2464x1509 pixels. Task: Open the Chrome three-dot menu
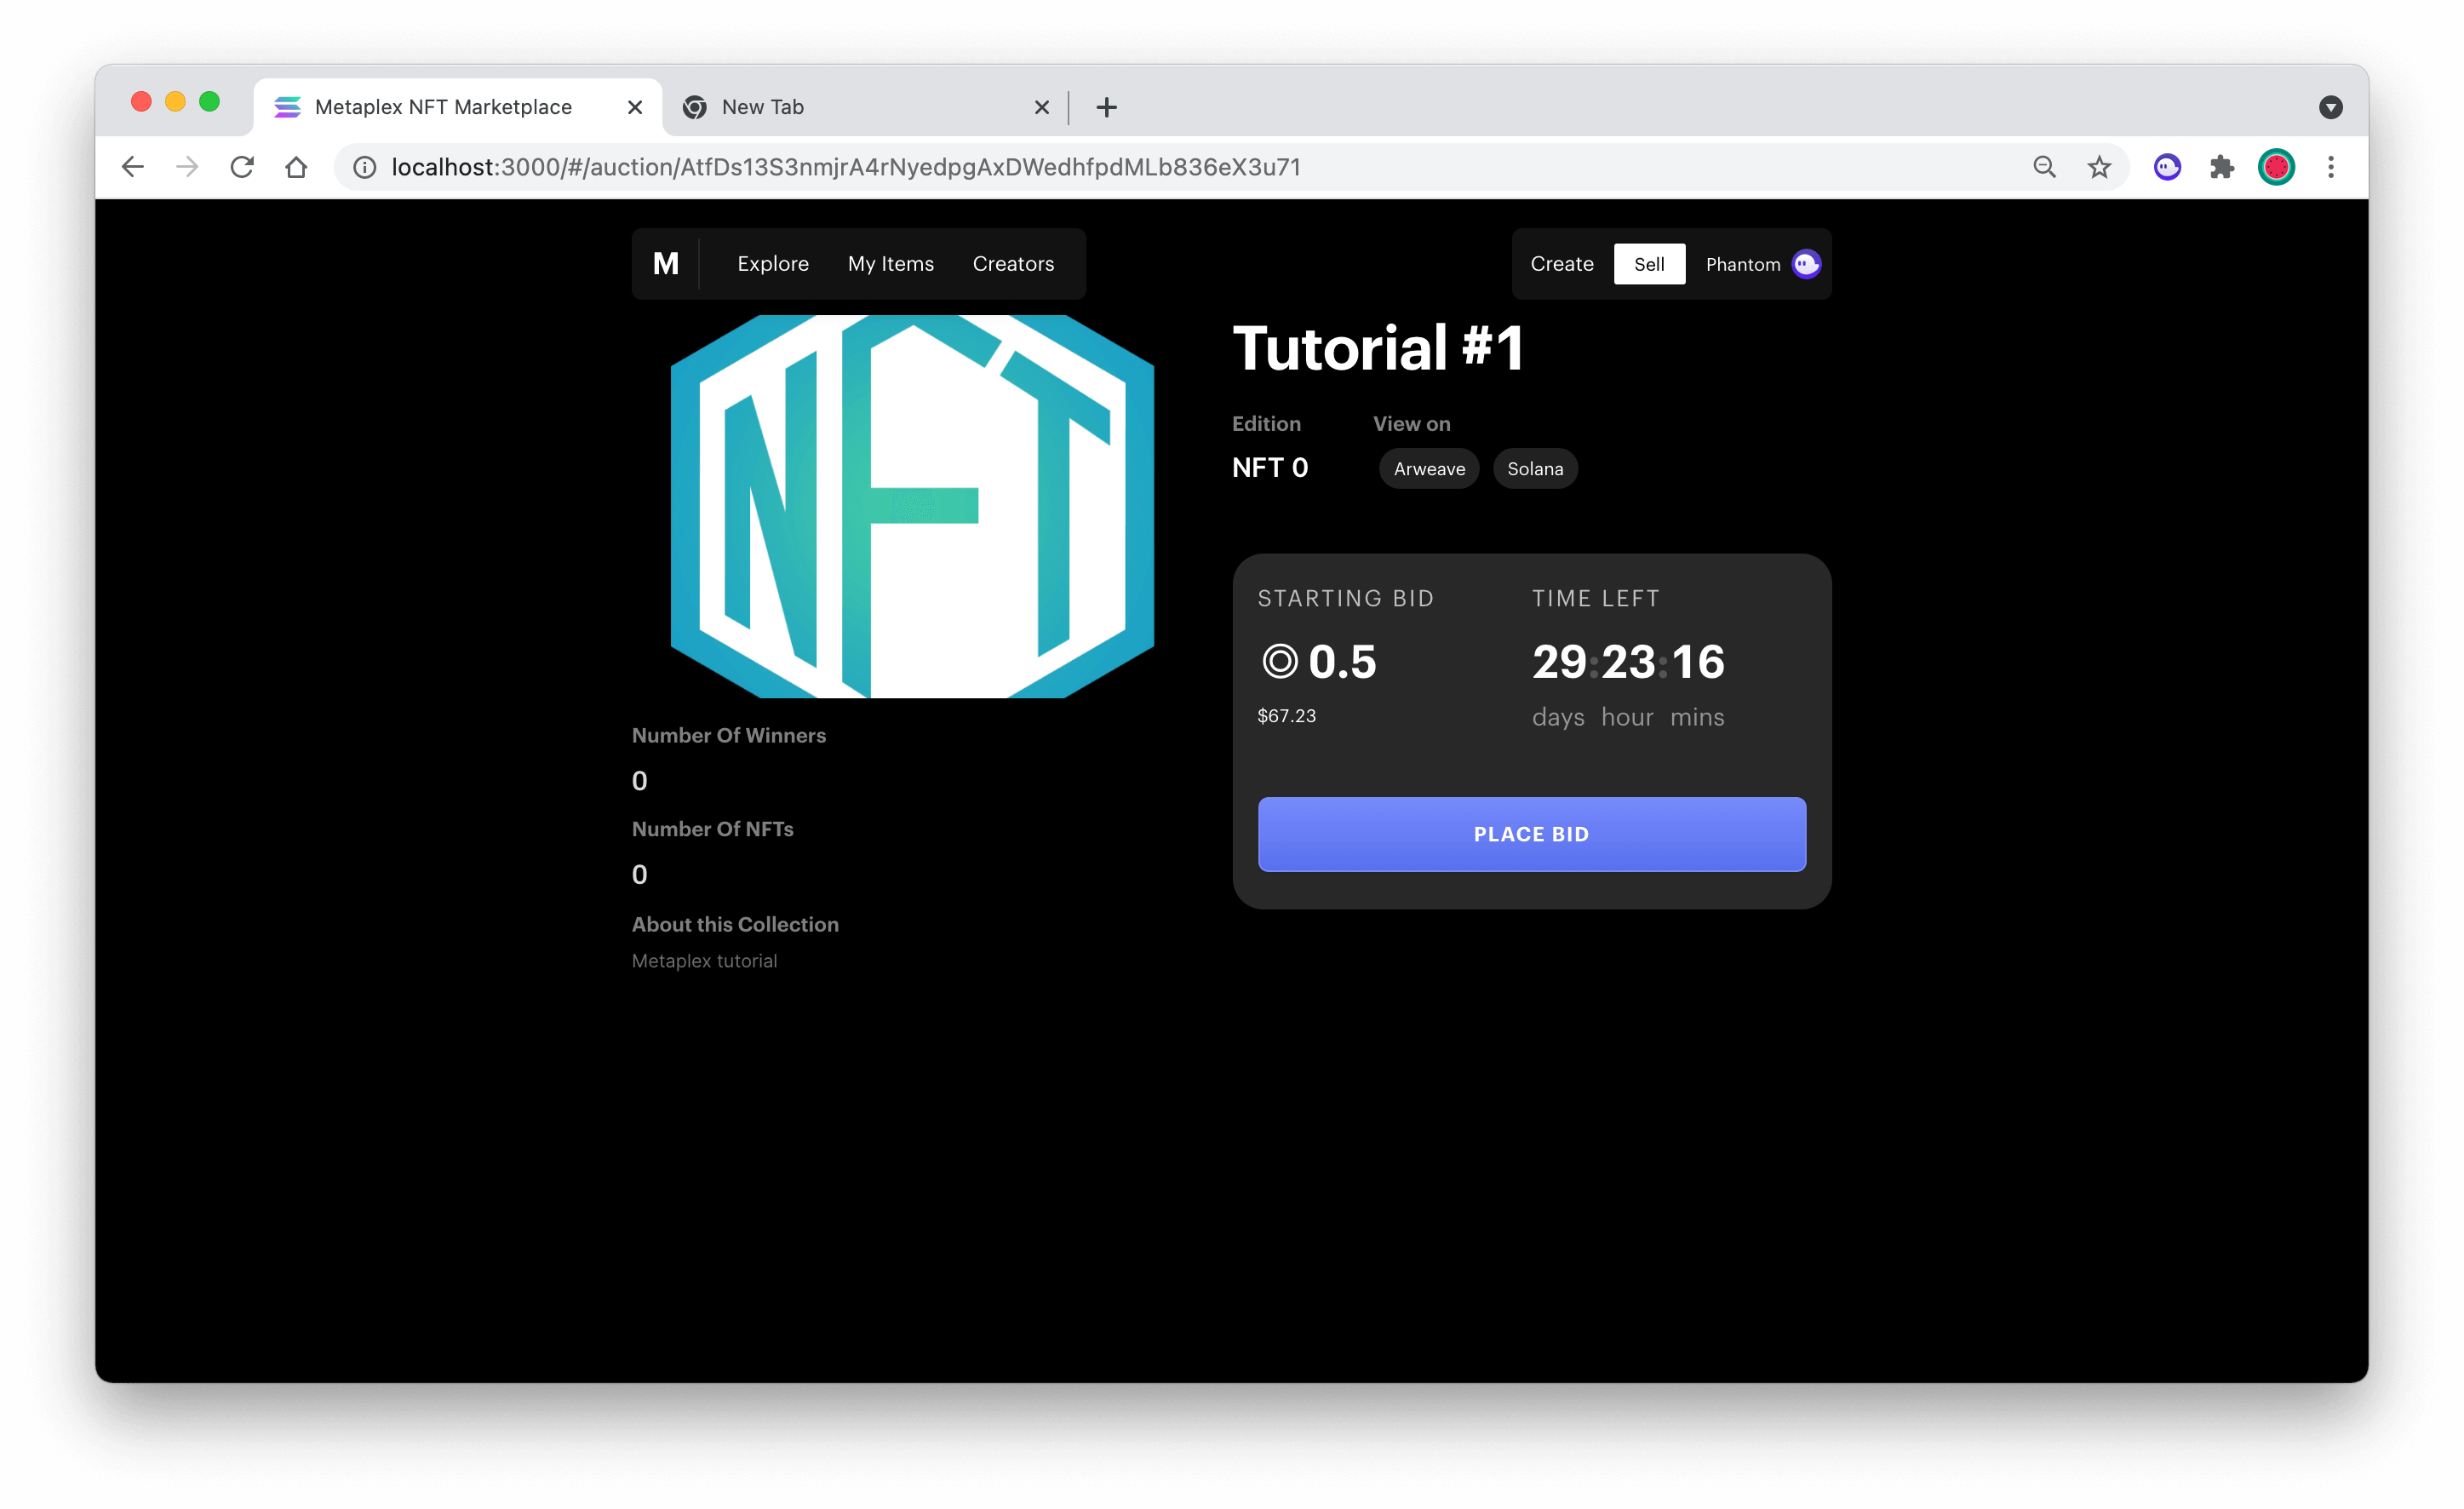pyautogui.click(x=2330, y=167)
